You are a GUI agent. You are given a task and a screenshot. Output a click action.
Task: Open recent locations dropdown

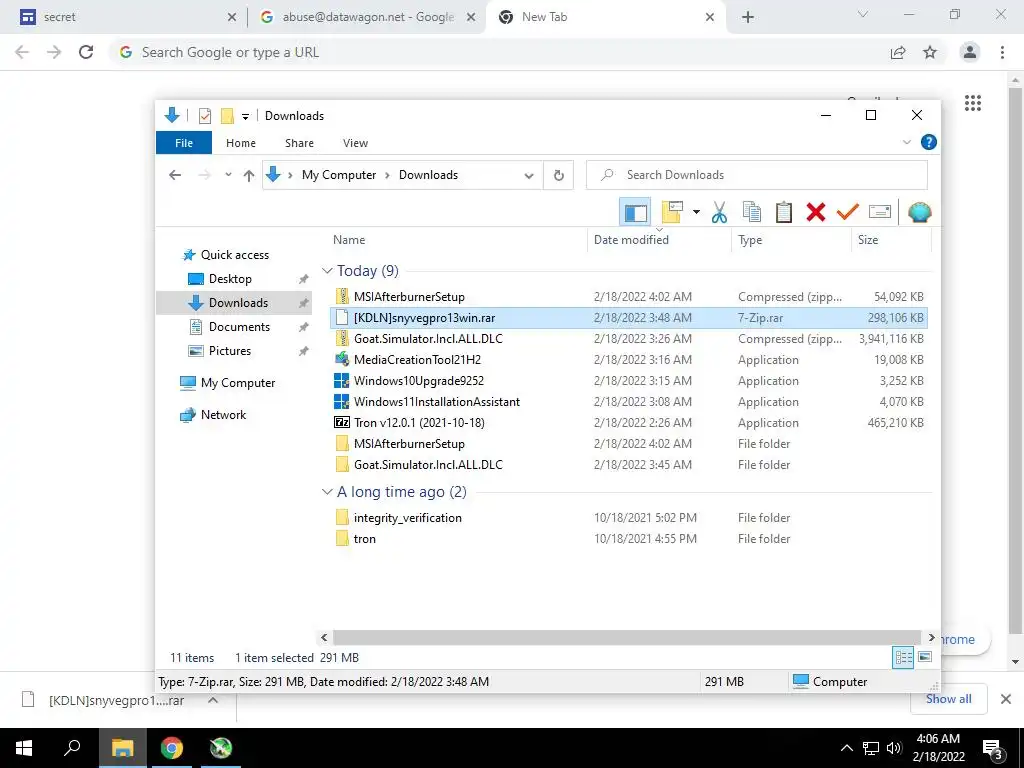tap(228, 175)
